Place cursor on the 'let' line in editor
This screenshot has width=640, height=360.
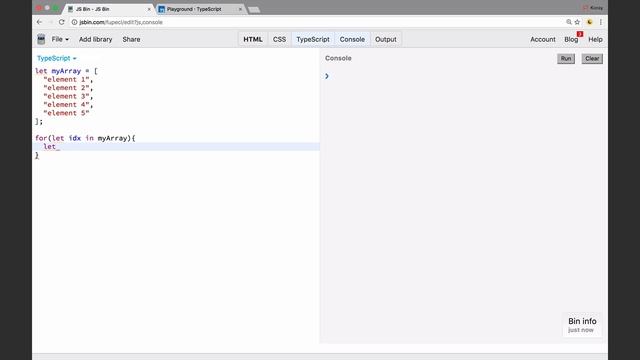coord(177,147)
